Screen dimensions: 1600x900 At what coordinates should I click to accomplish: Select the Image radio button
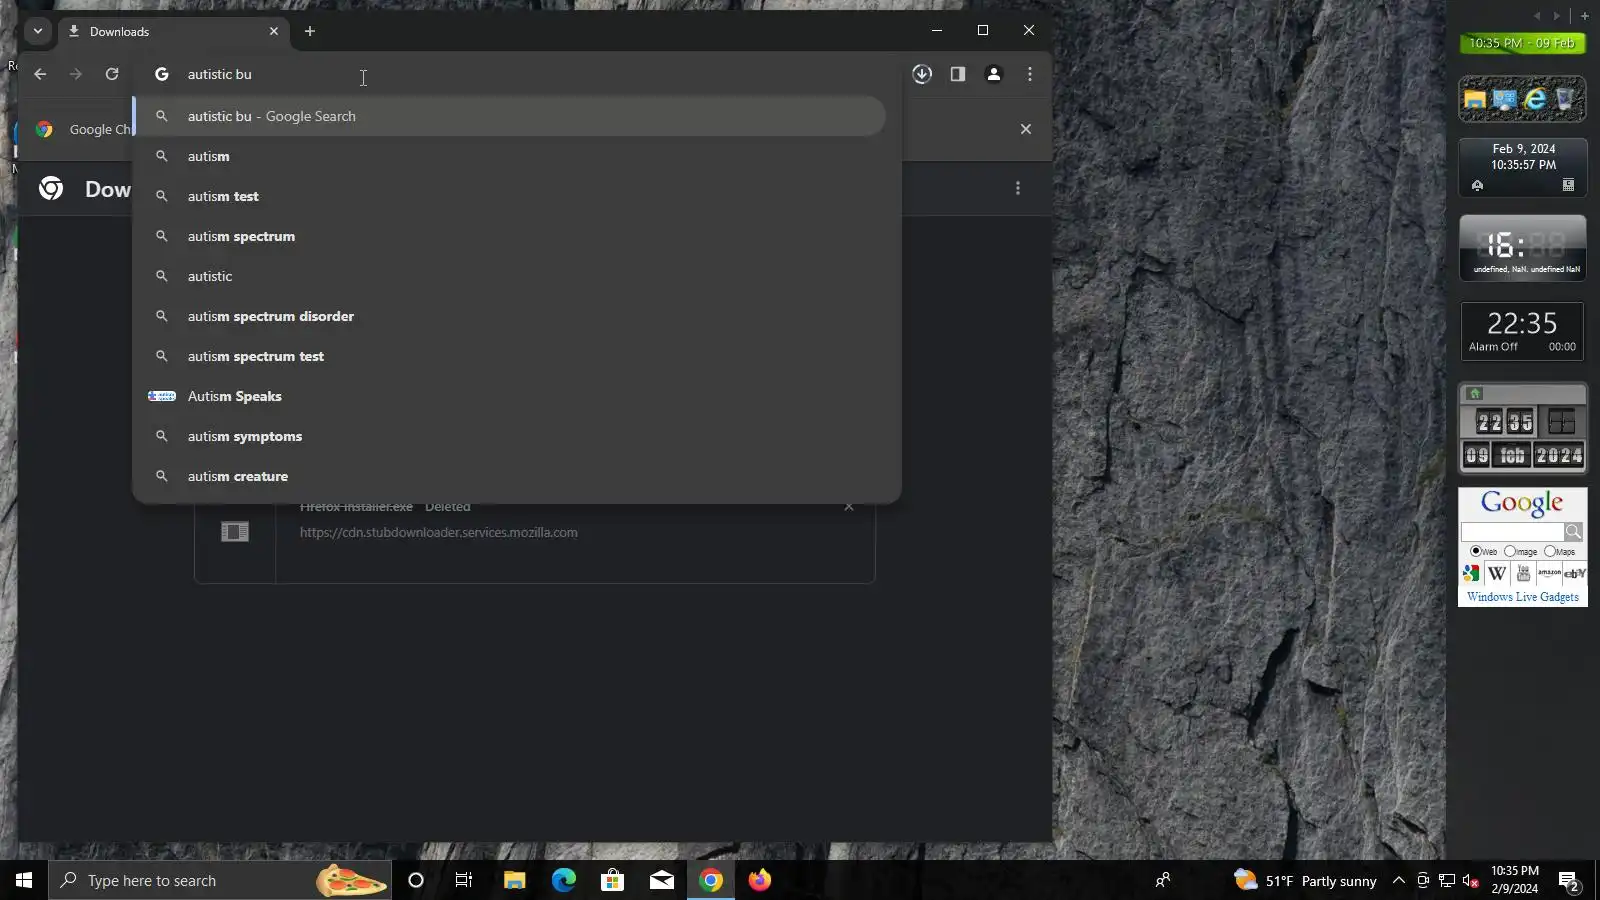[x=1509, y=551]
